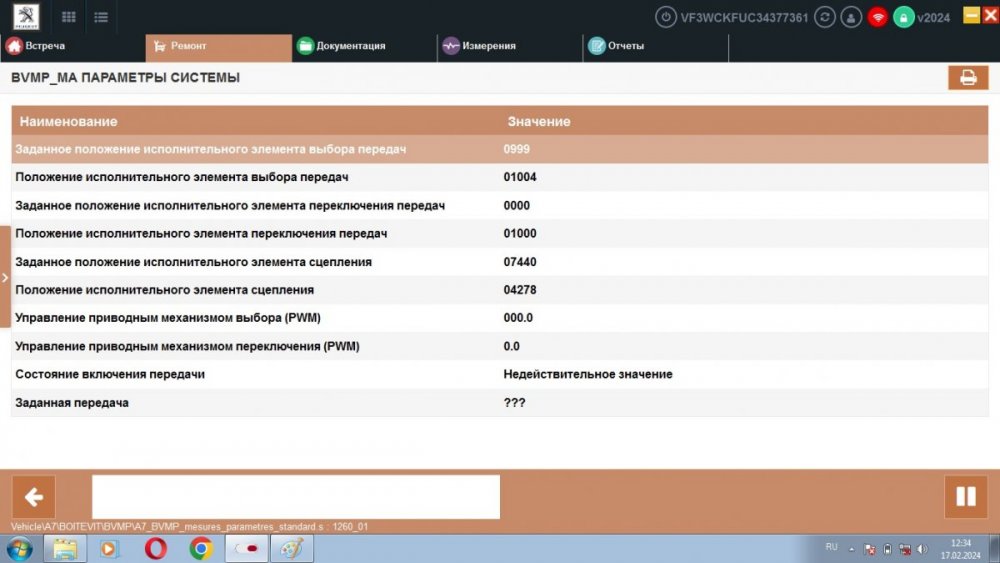Screen dimensions: 1000x563
Task: Click the network tray icon
Action: click(x=904, y=549)
